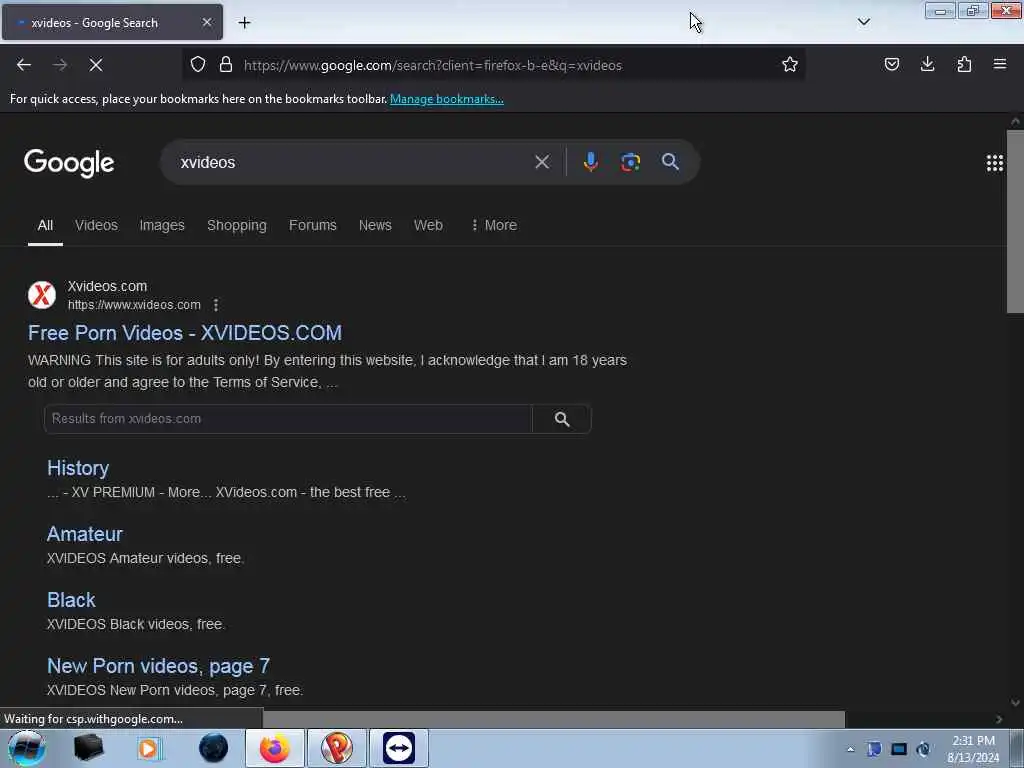Select the All results tab
1024x768 pixels.
[x=45, y=225]
